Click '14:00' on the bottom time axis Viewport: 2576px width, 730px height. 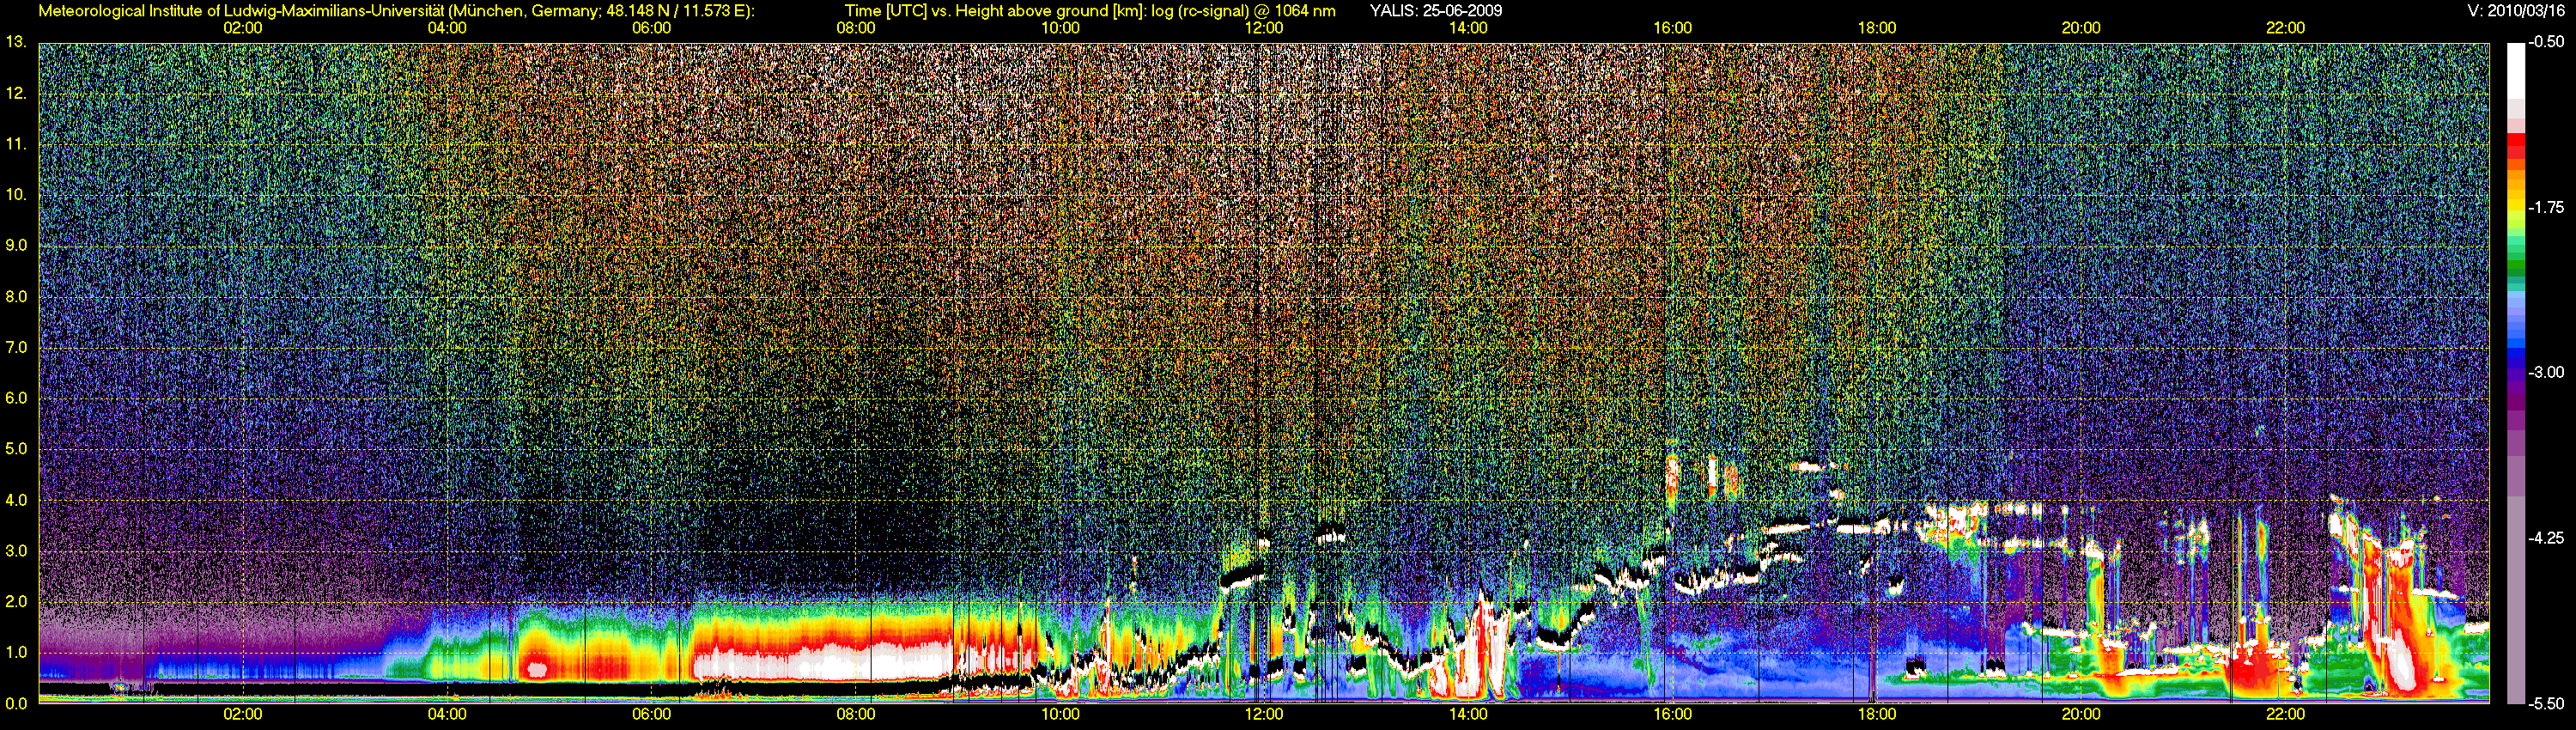1468,714
